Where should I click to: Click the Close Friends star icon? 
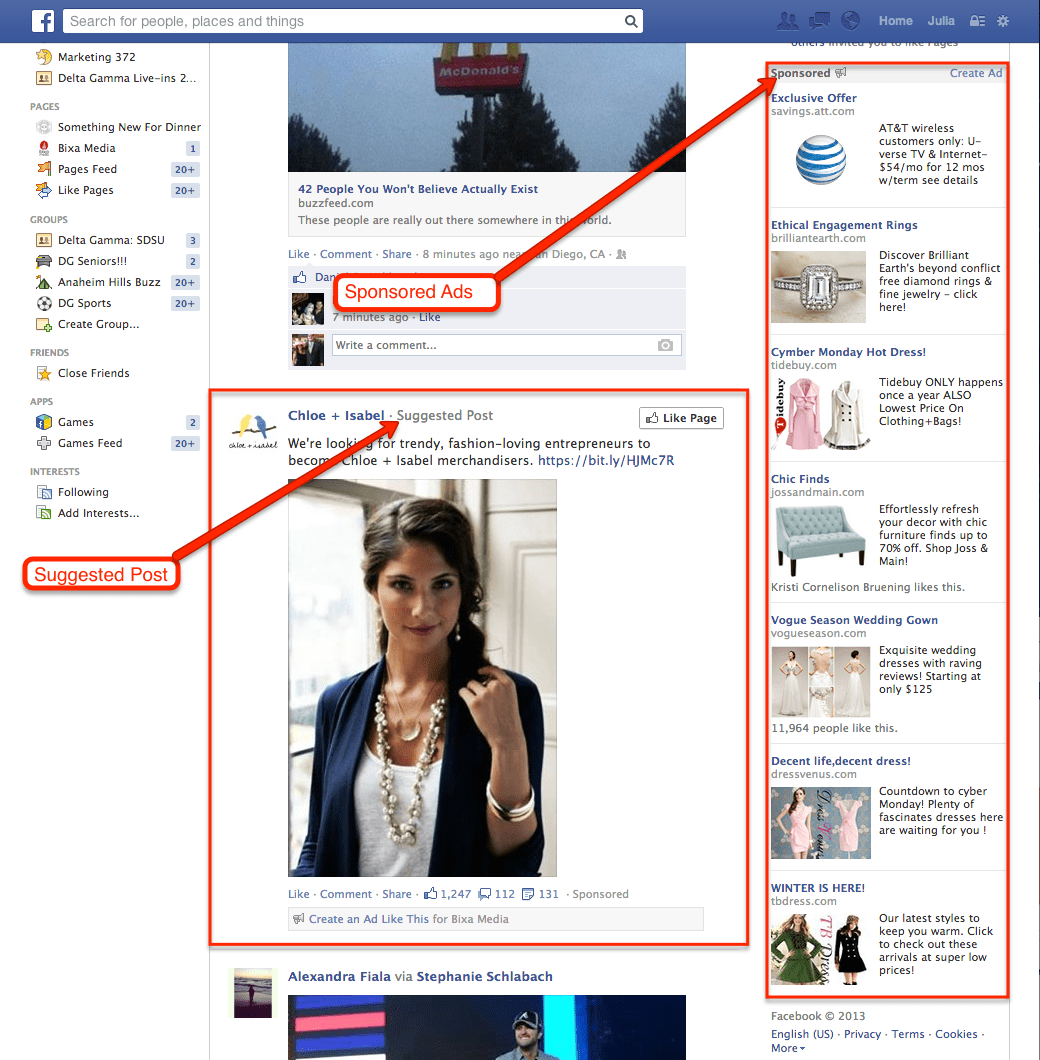44,373
